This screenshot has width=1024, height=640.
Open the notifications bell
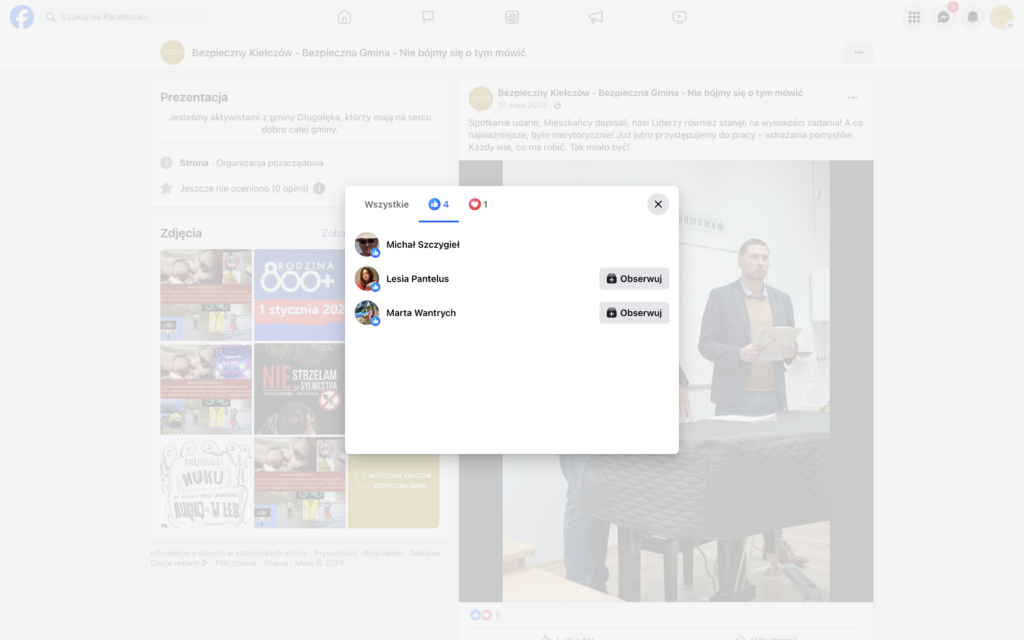click(x=972, y=17)
